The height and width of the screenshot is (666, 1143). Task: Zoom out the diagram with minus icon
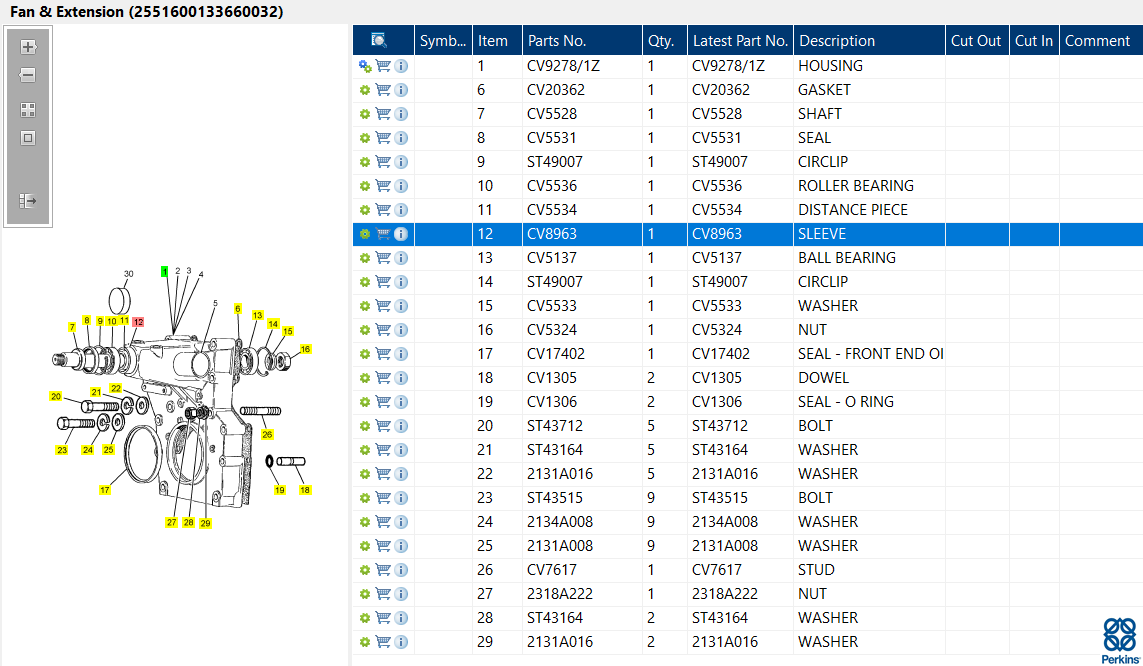[28, 75]
